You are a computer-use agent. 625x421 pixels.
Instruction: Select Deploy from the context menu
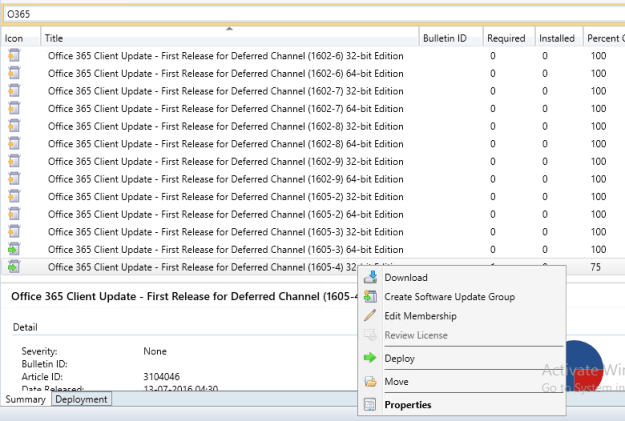462,358
